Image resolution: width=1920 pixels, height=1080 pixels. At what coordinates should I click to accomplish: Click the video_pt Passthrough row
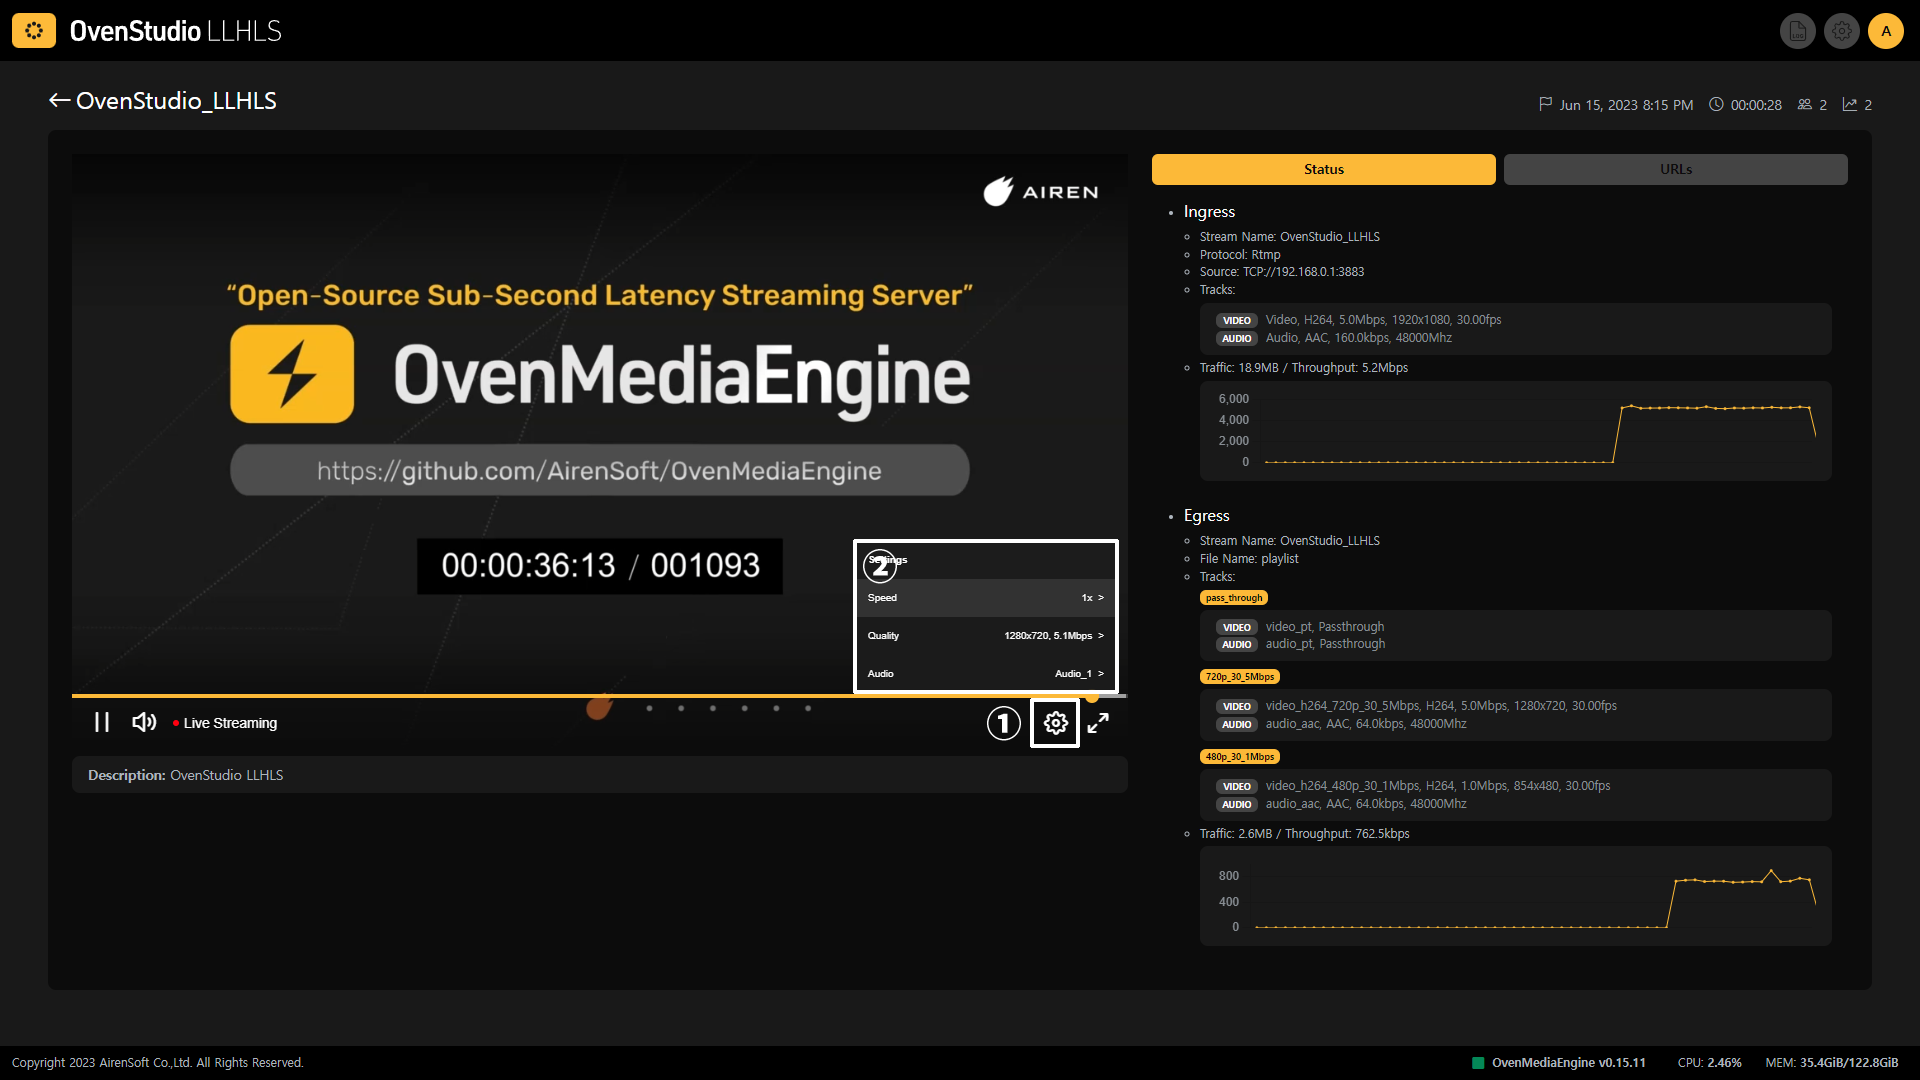tap(1300, 627)
